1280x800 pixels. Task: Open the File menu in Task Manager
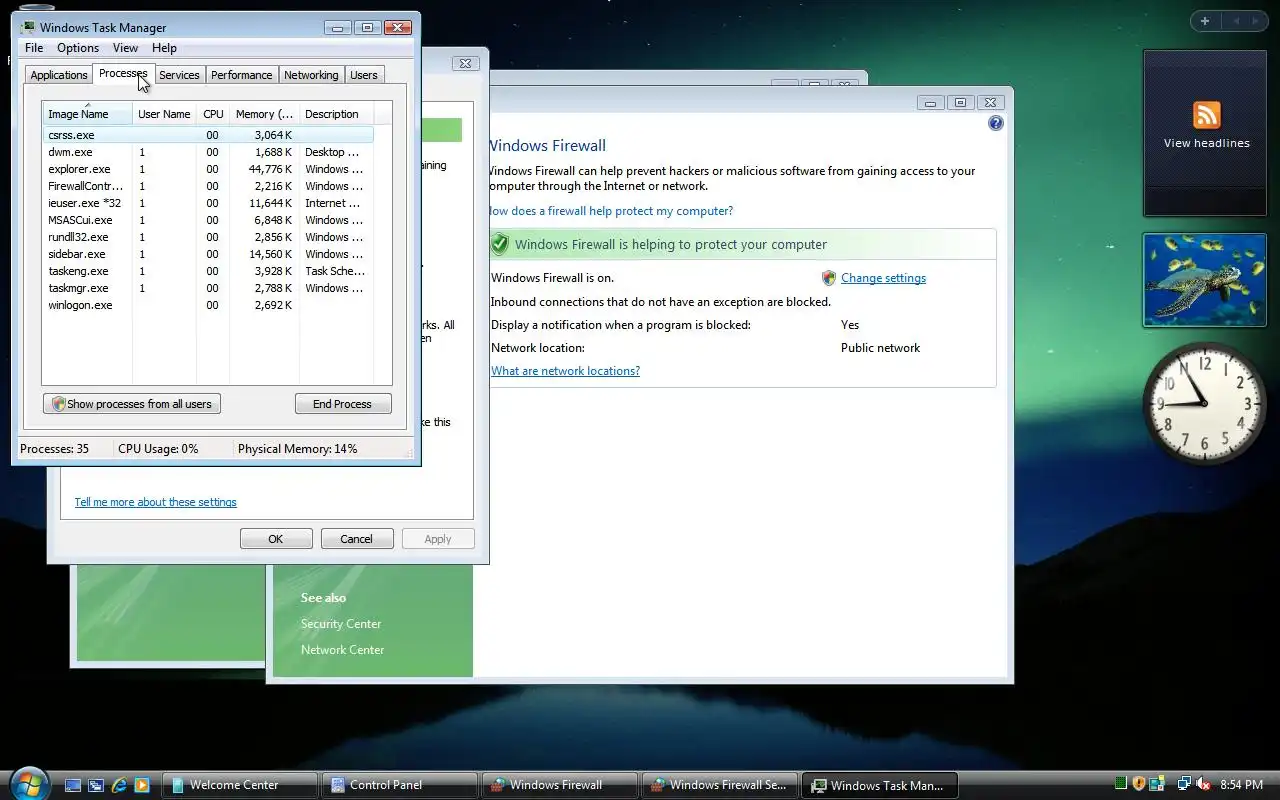coord(34,48)
